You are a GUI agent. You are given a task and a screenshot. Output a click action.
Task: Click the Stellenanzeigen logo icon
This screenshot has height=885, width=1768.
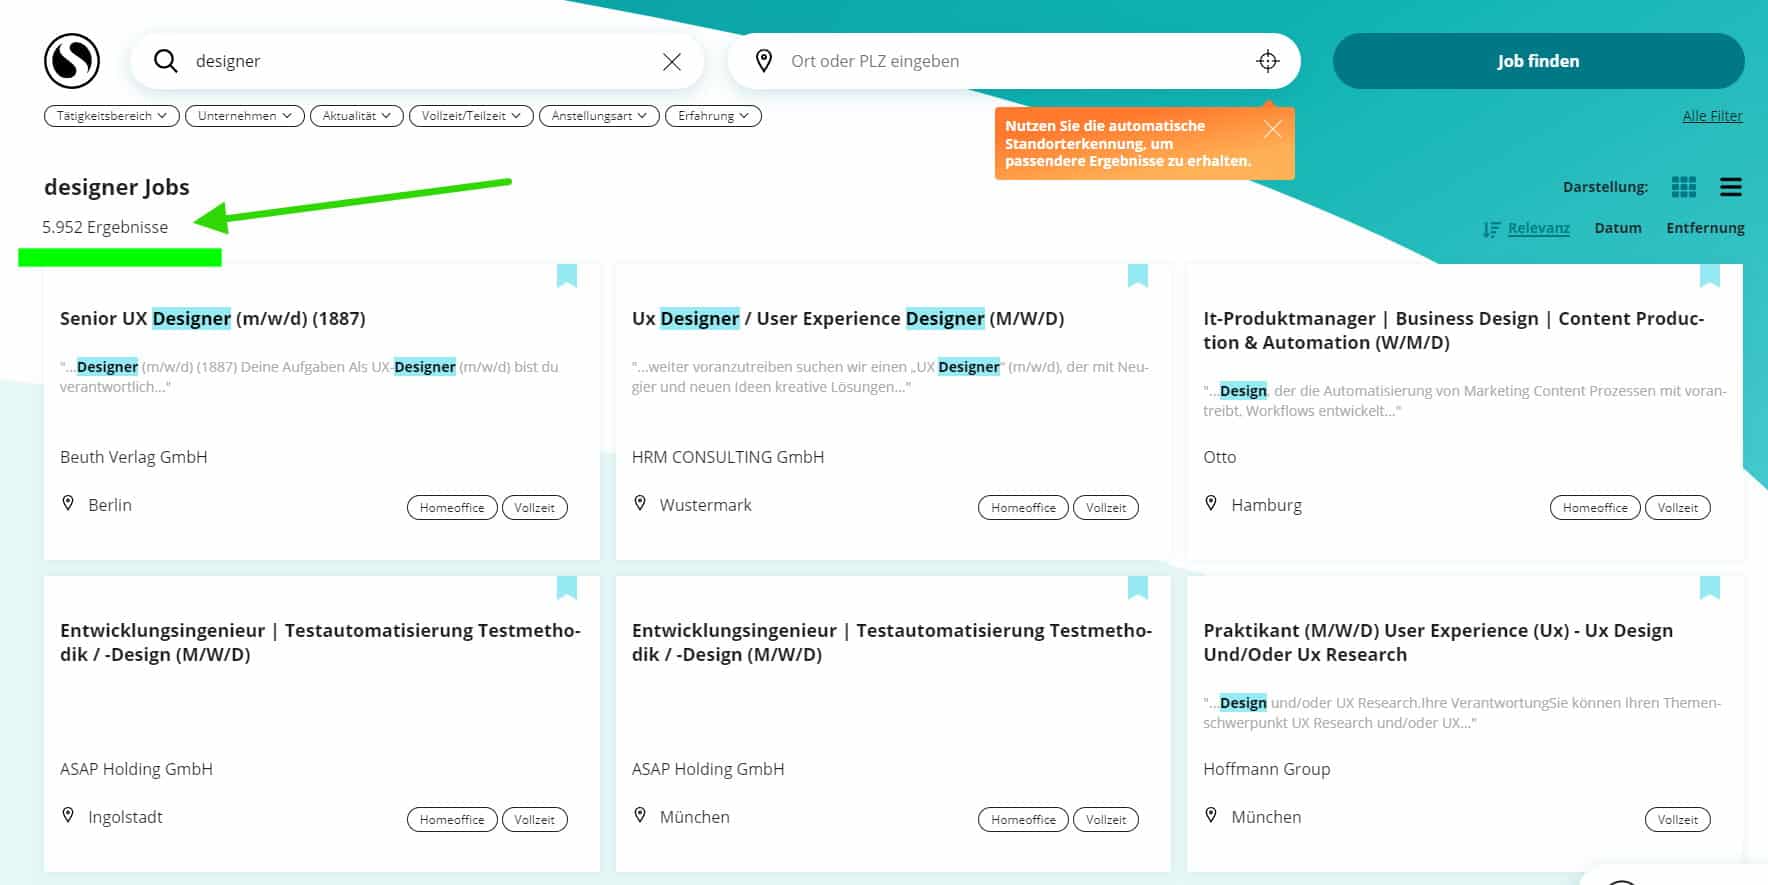pyautogui.click(x=72, y=61)
